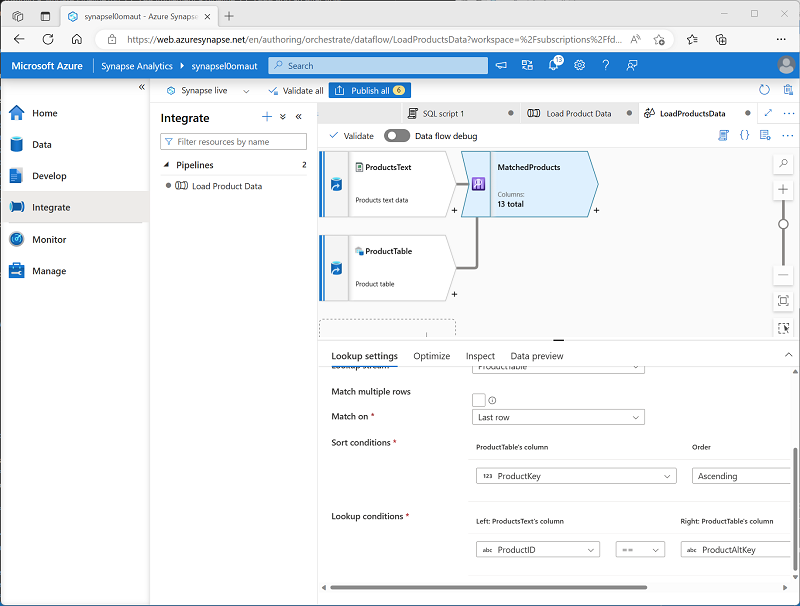Collapse the Pipelines tree group
Image resolution: width=800 pixels, height=606 pixels.
click(x=166, y=165)
